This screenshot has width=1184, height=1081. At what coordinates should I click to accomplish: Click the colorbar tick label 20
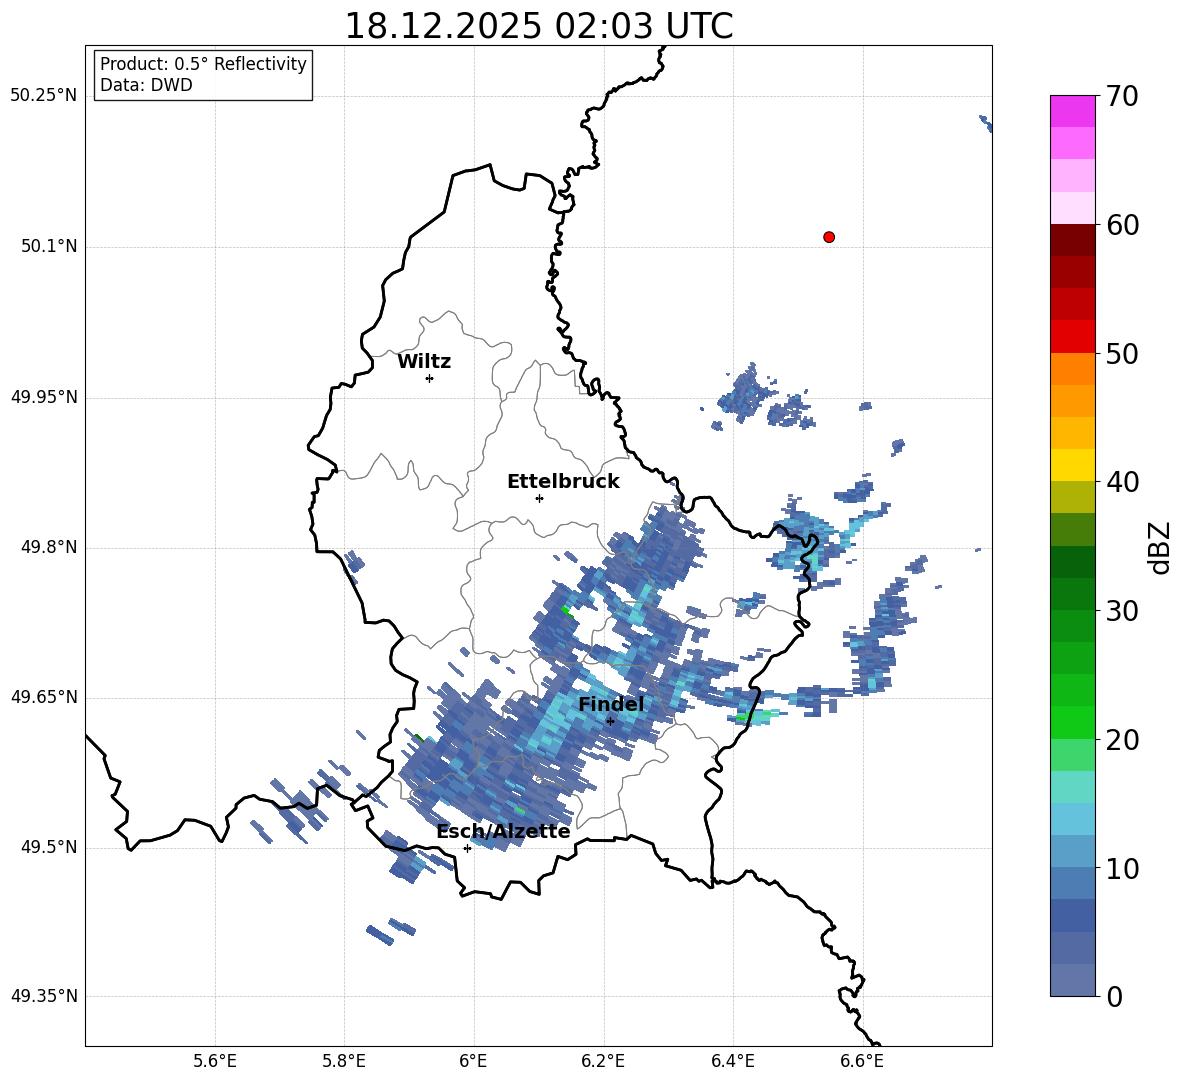(1122, 740)
